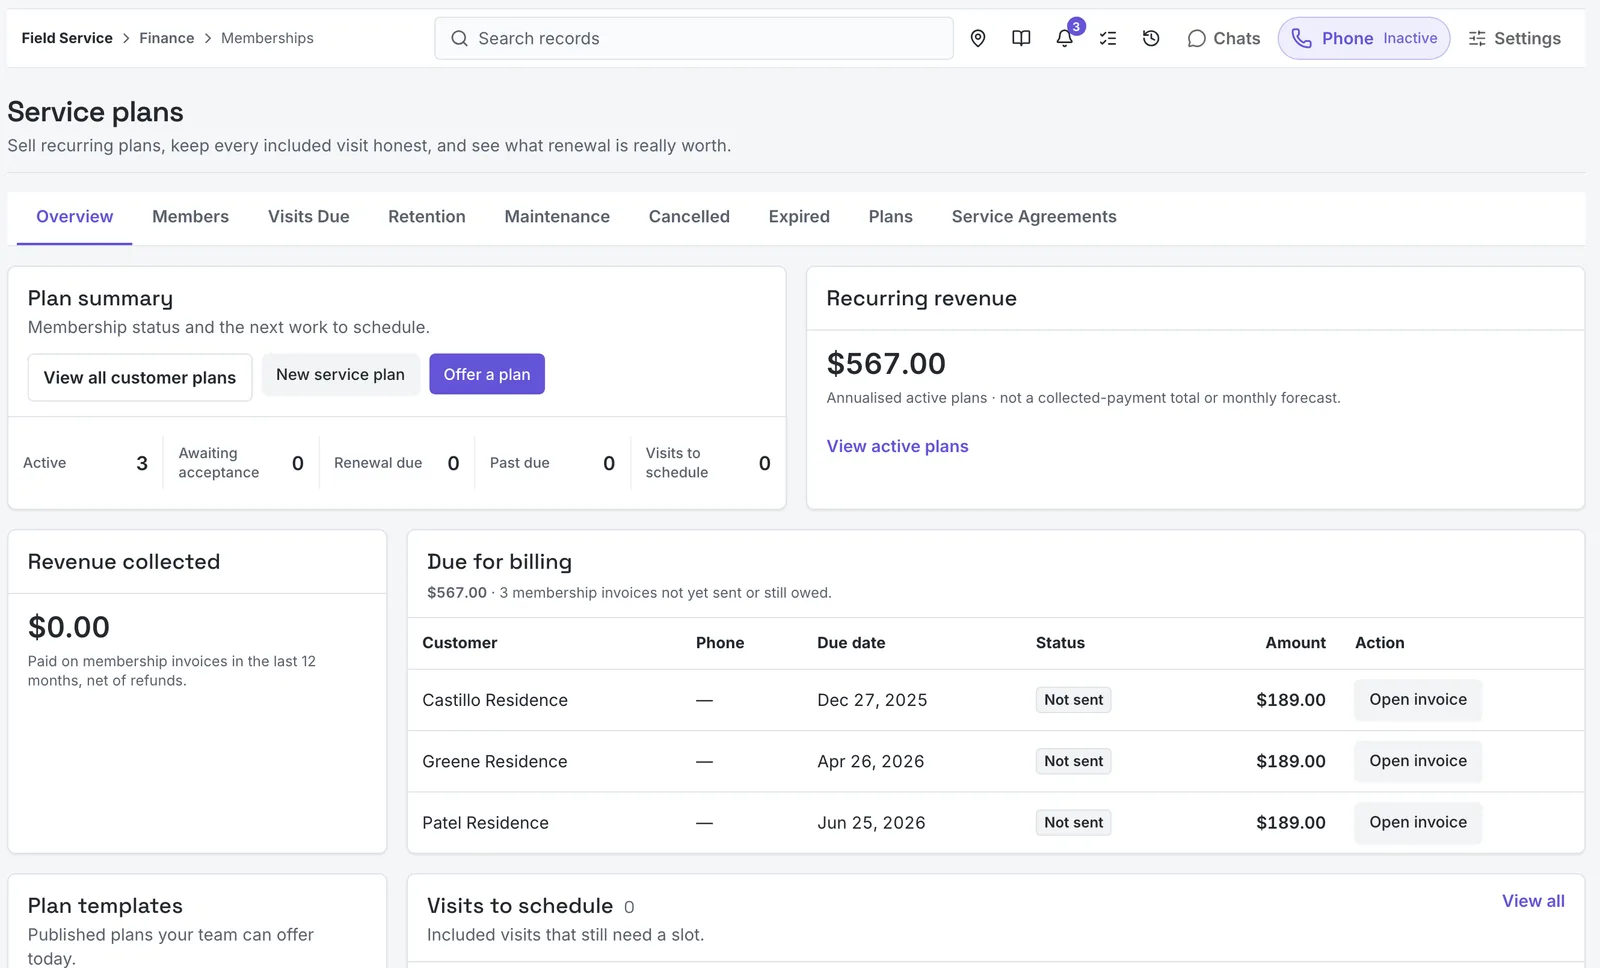1600x968 pixels.
Task: Open invoice for Castillo Residence
Action: pyautogui.click(x=1418, y=700)
